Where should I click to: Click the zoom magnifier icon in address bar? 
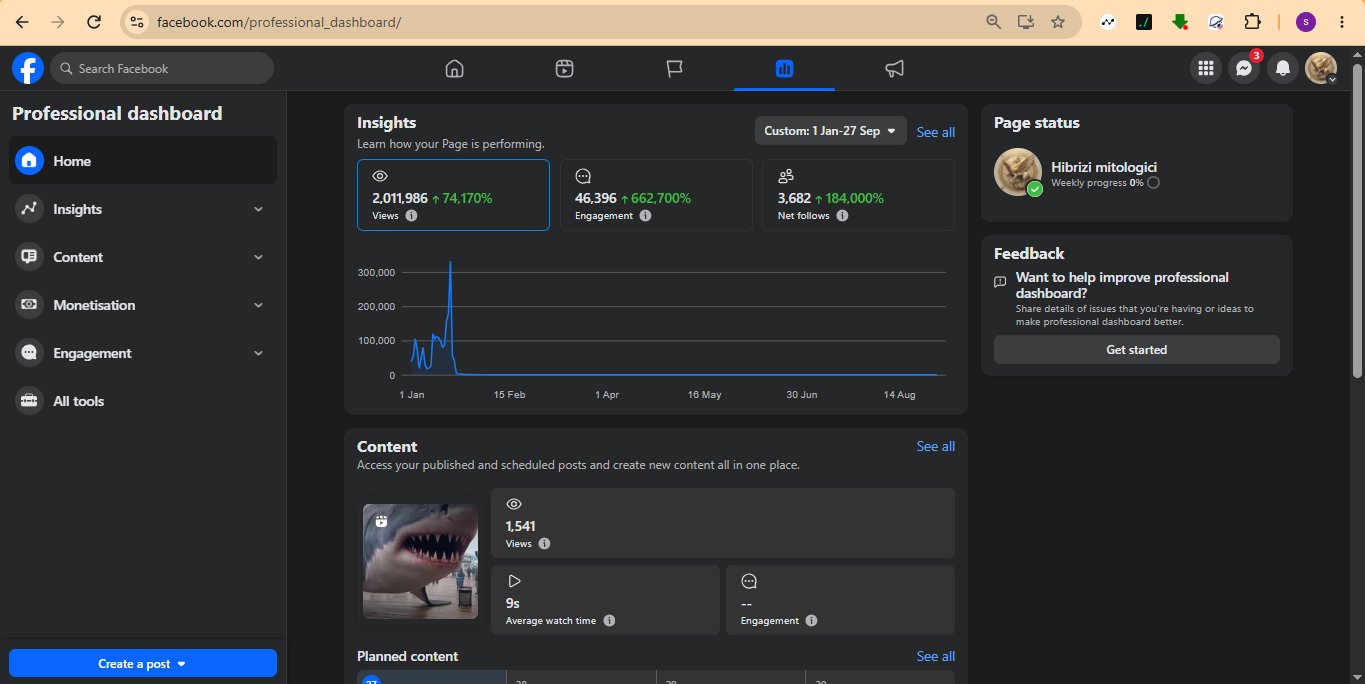993,21
